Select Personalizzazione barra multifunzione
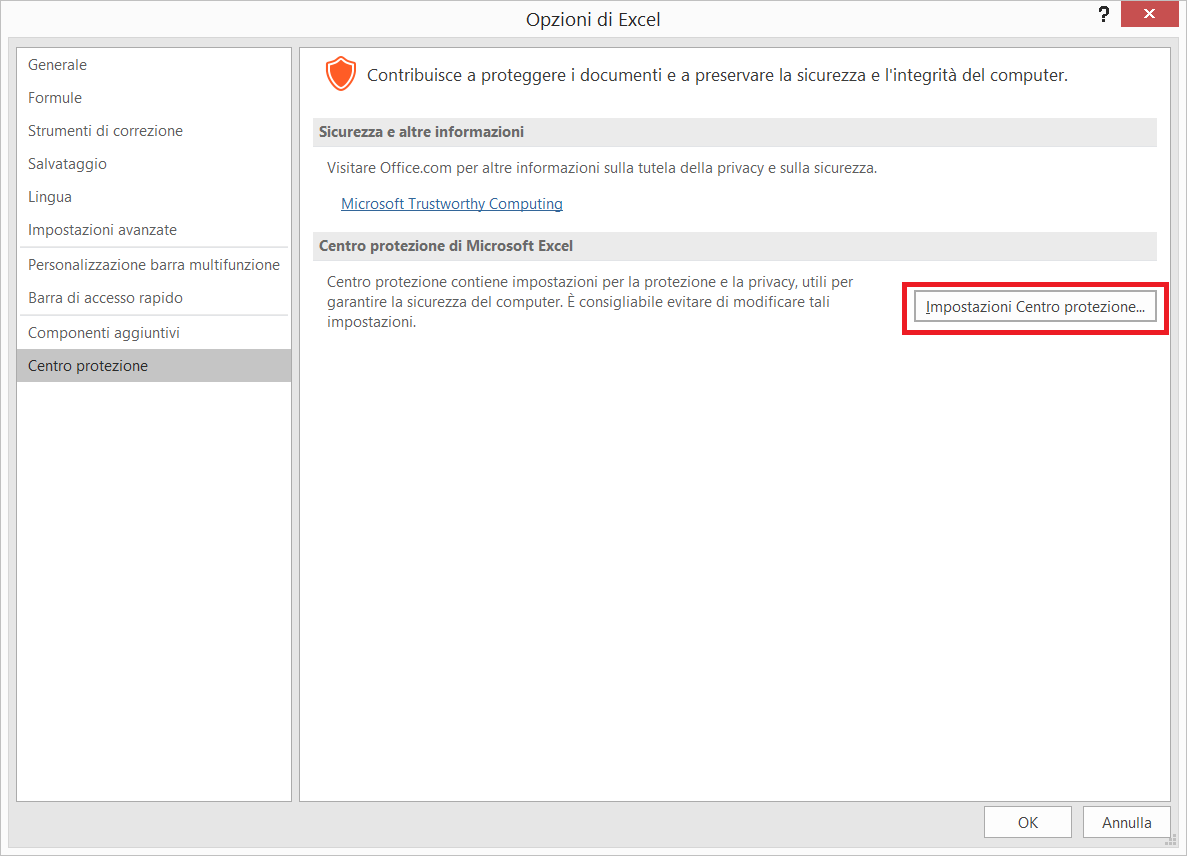 pos(154,265)
